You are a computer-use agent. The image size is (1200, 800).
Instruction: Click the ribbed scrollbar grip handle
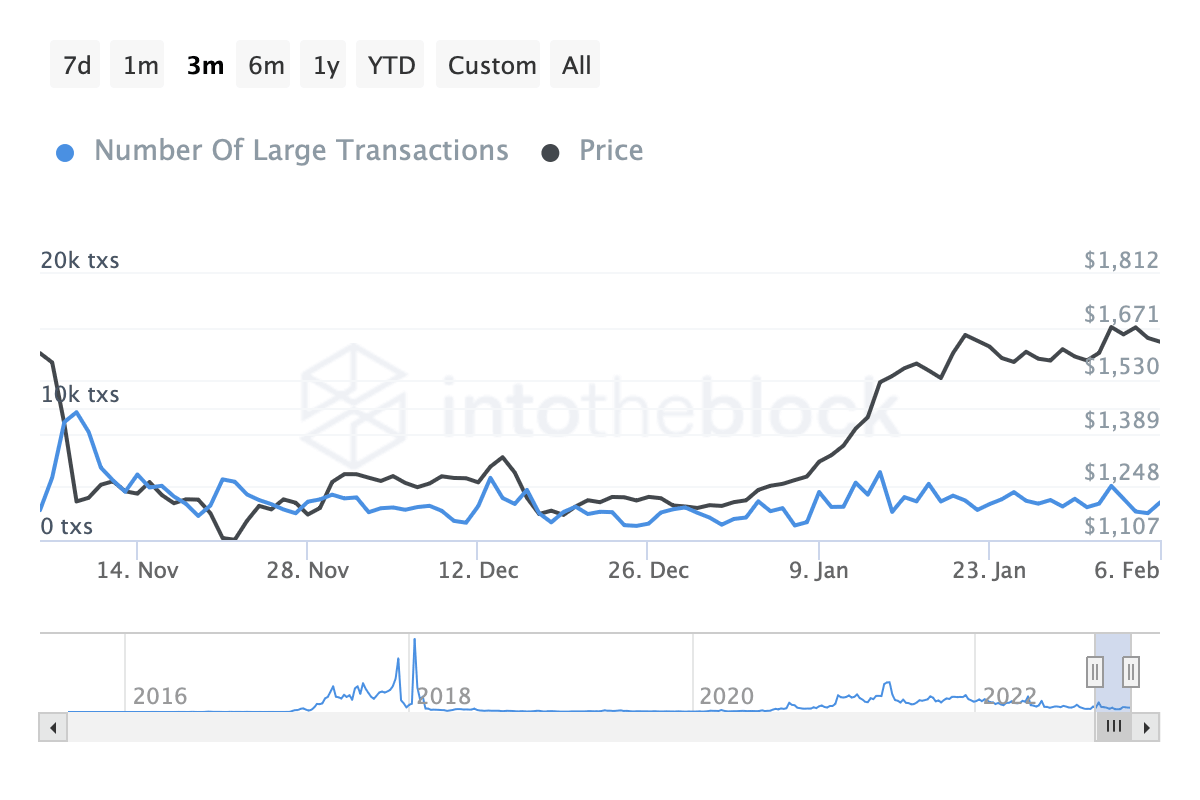tap(1114, 727)
